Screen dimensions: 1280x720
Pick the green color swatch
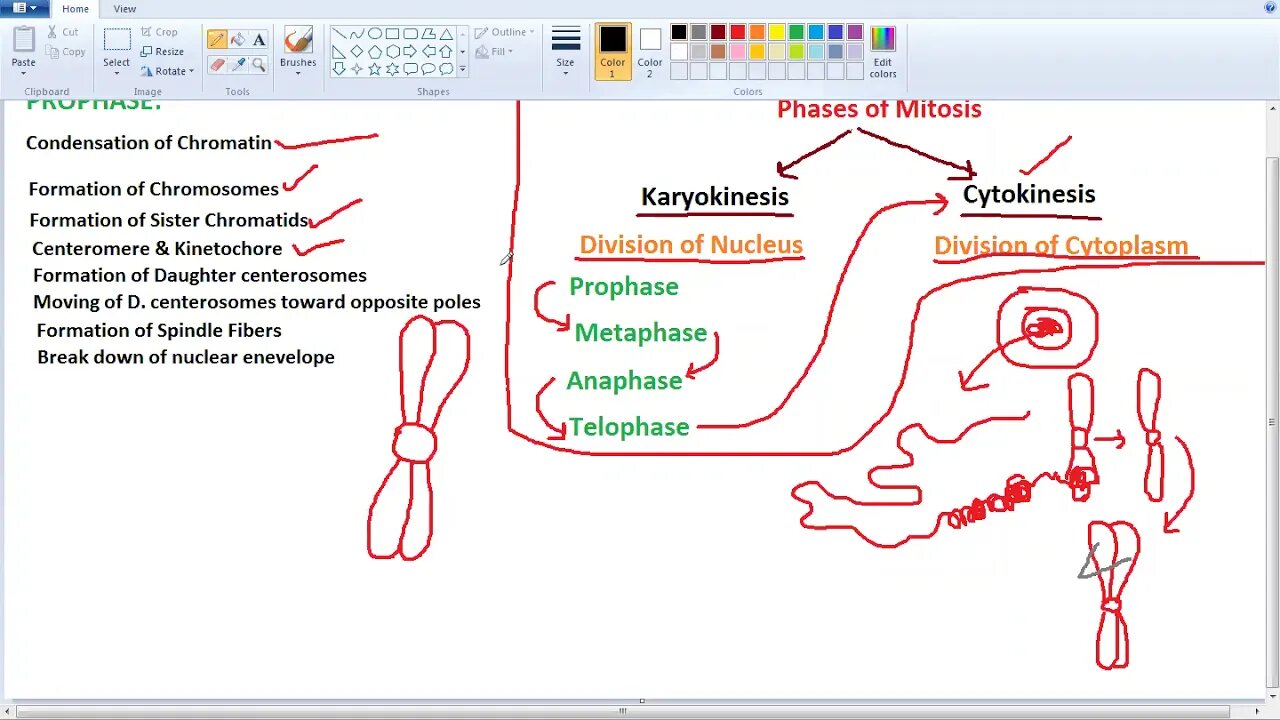pos(796,32)
